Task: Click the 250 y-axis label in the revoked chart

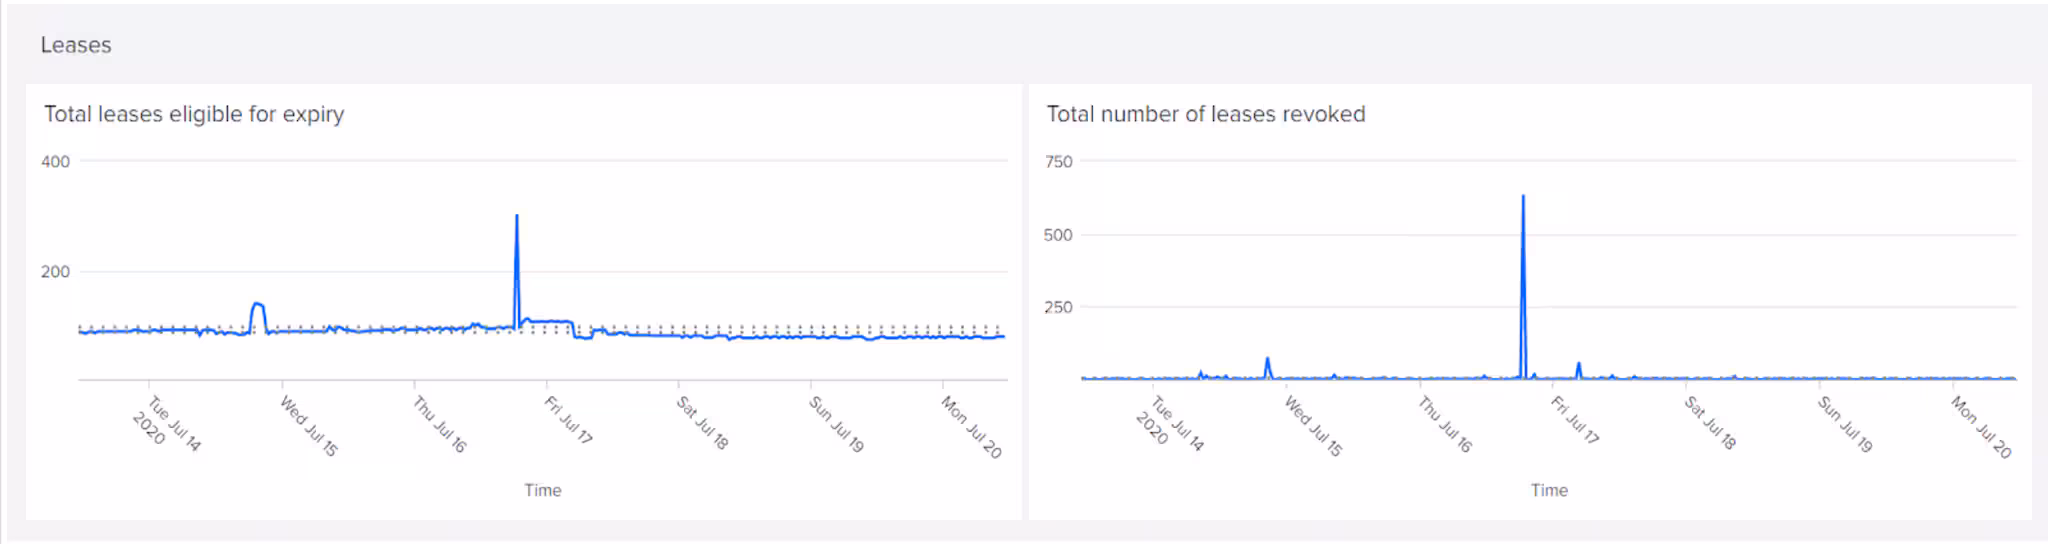Action: pos(1058,307)
